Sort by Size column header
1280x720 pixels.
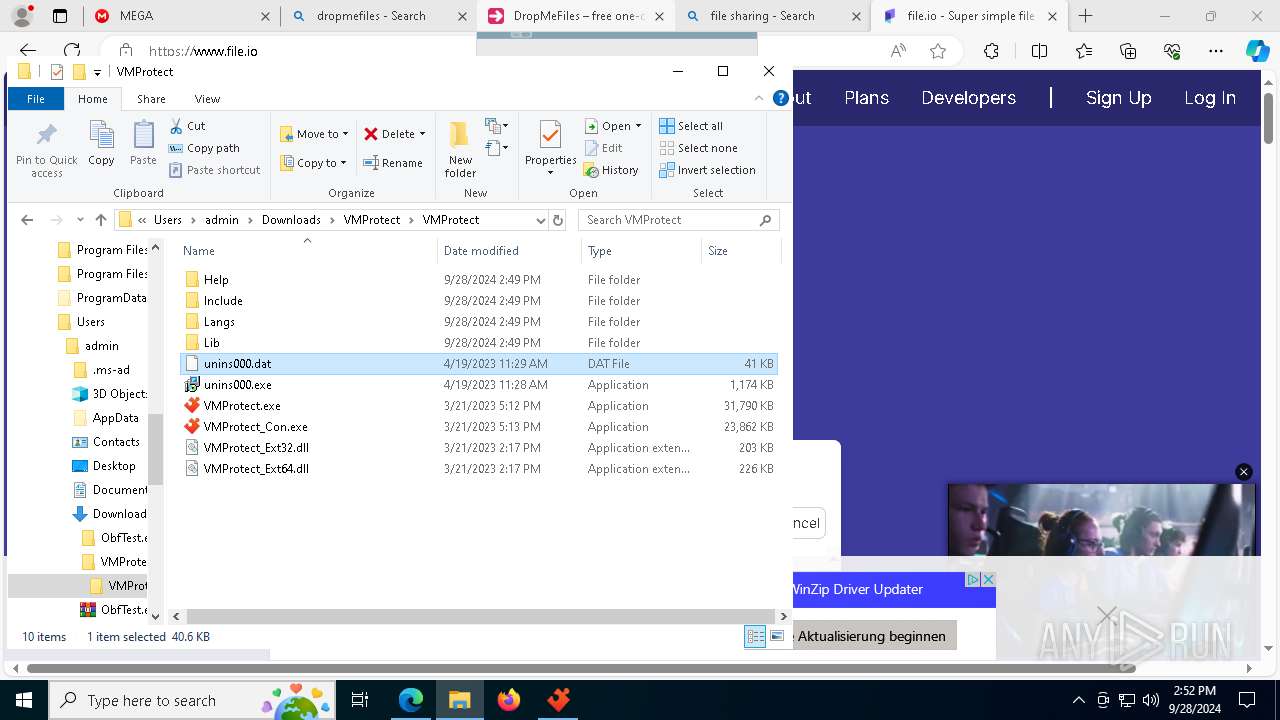point(741,251)
